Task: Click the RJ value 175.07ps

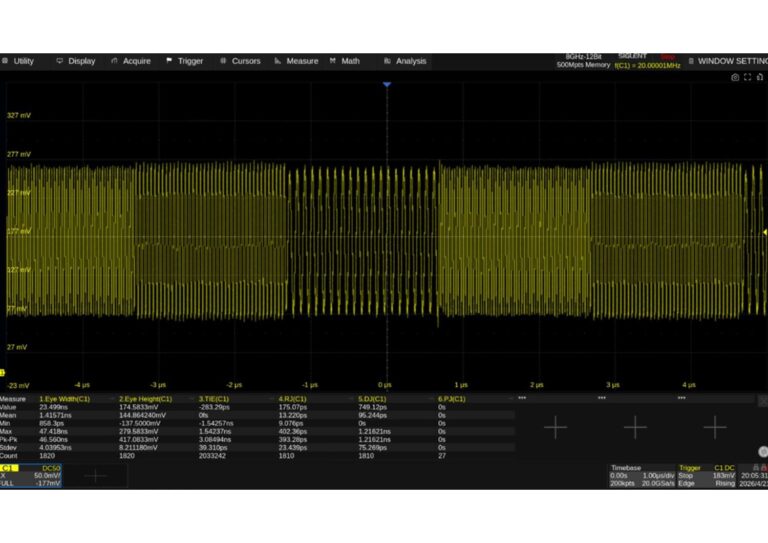Action: (292, 407)
